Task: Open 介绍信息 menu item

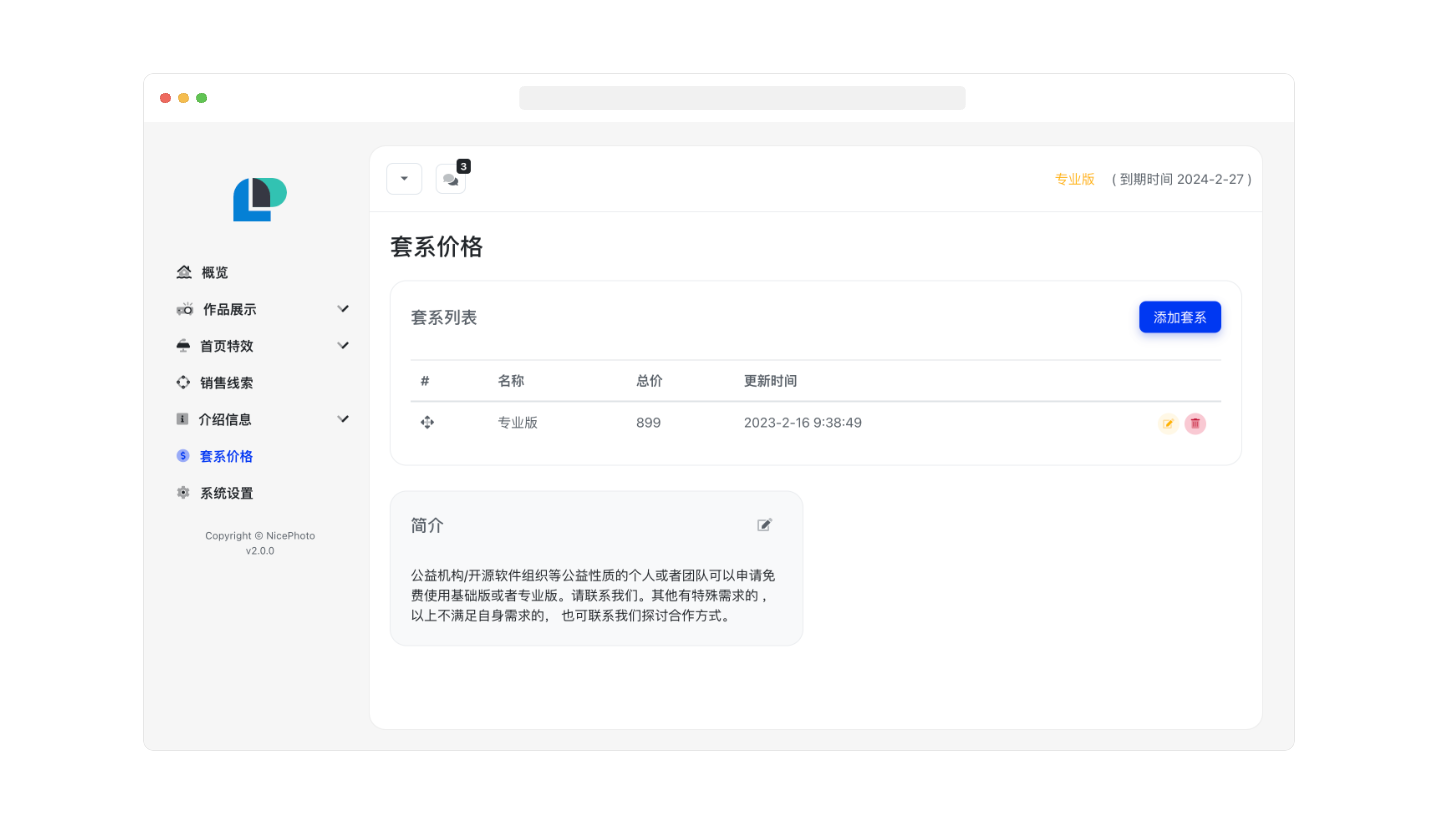Action: [x=225, y=419]
